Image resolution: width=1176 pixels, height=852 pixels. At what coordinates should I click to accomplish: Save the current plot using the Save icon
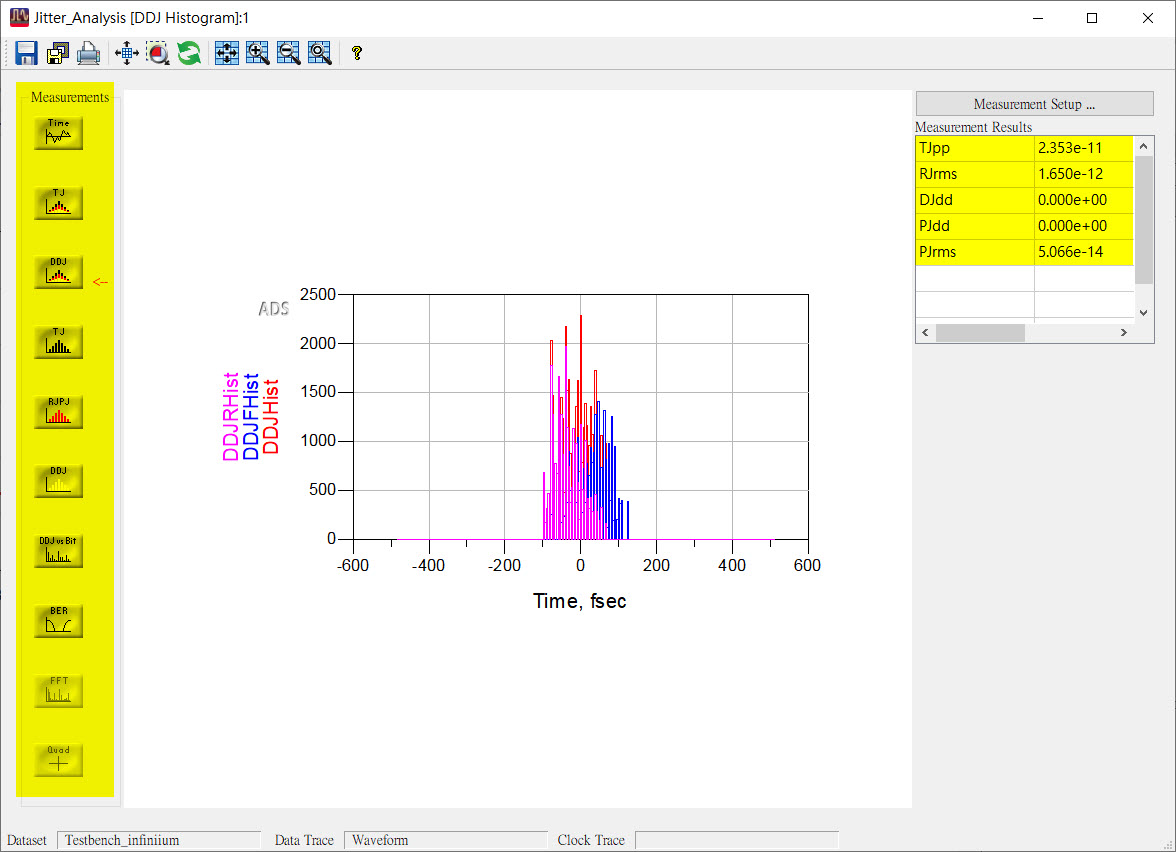click(26, 53)
